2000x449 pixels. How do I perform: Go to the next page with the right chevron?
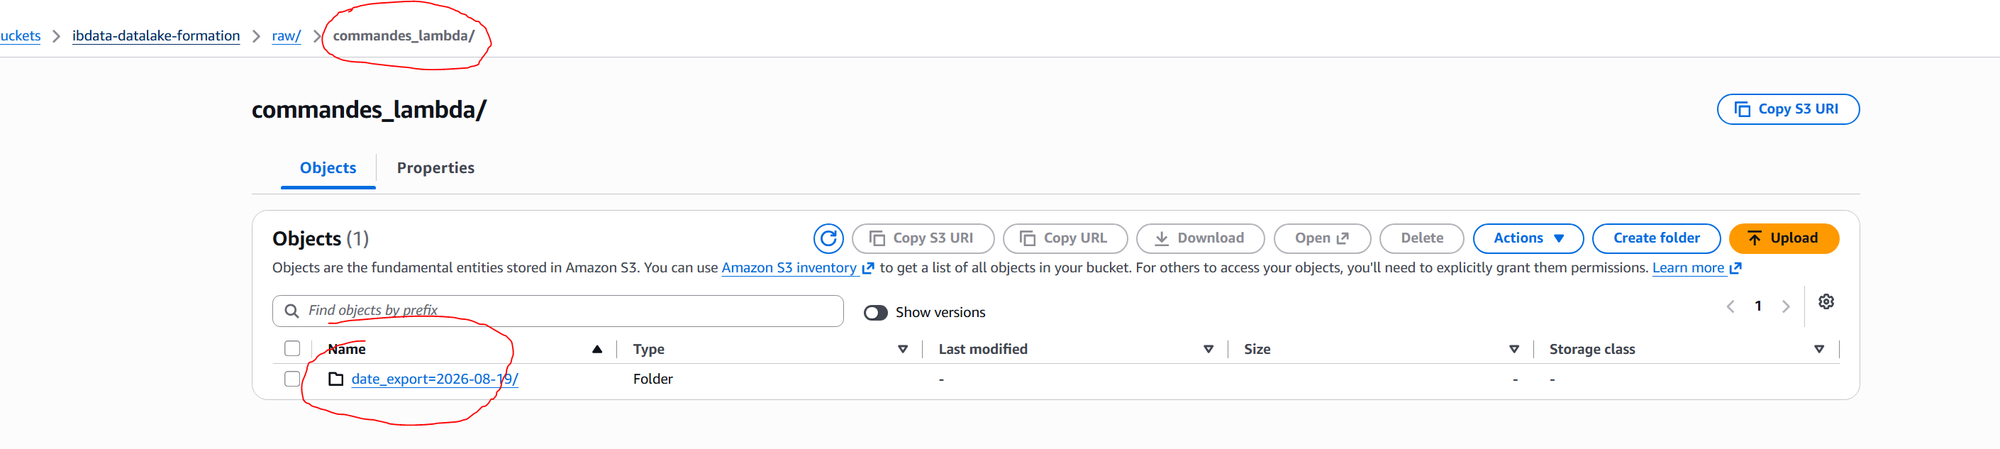click(x=1786, y=307)
